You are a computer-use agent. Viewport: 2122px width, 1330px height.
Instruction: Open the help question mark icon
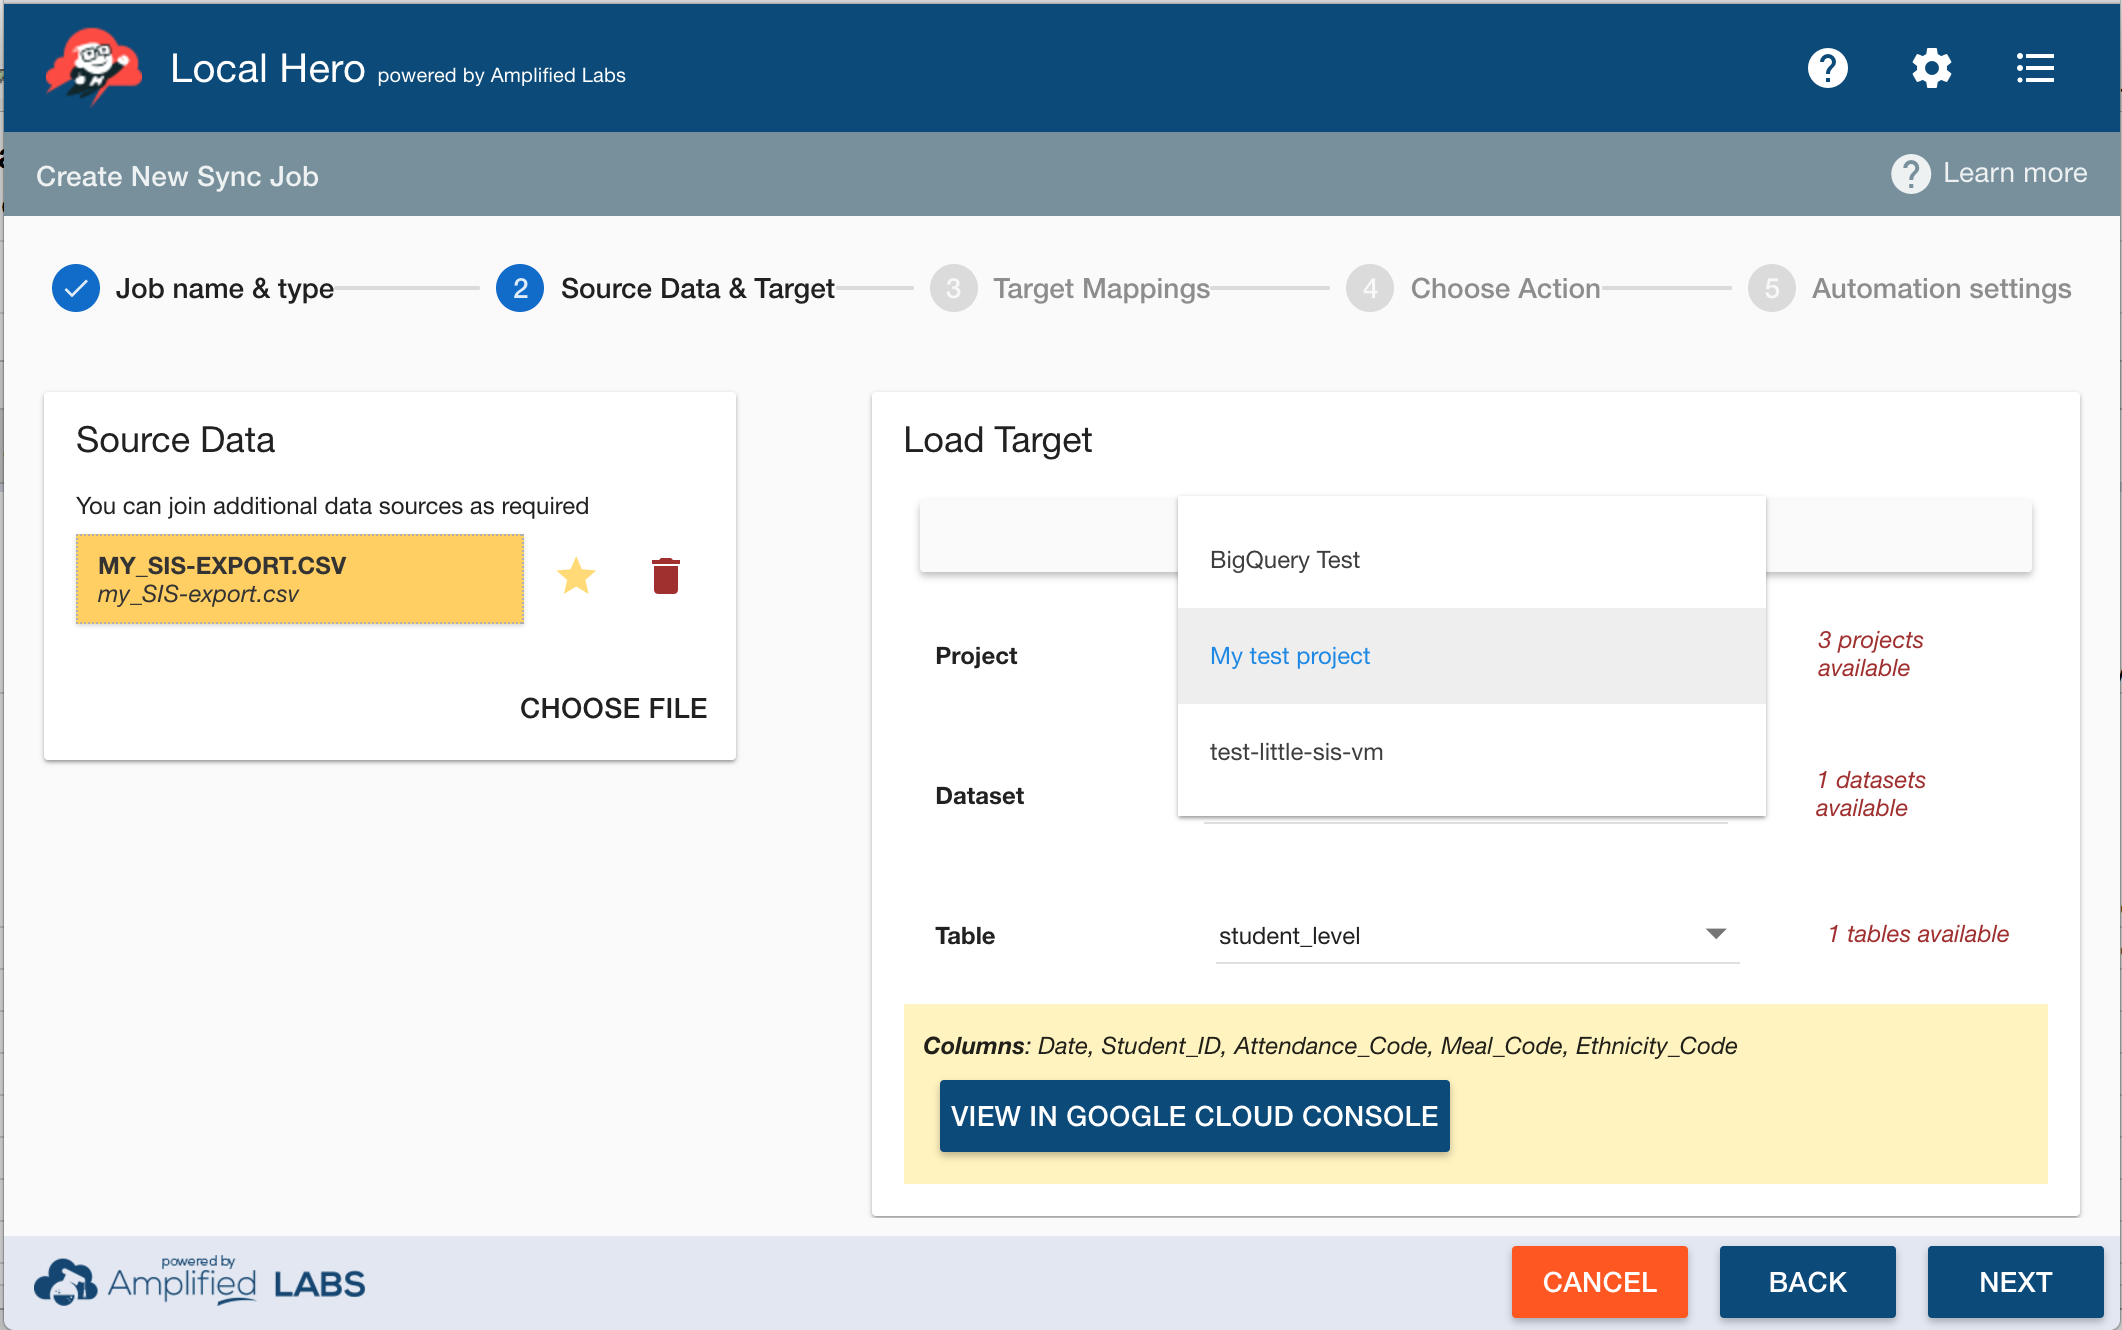tap(1827, 68)
